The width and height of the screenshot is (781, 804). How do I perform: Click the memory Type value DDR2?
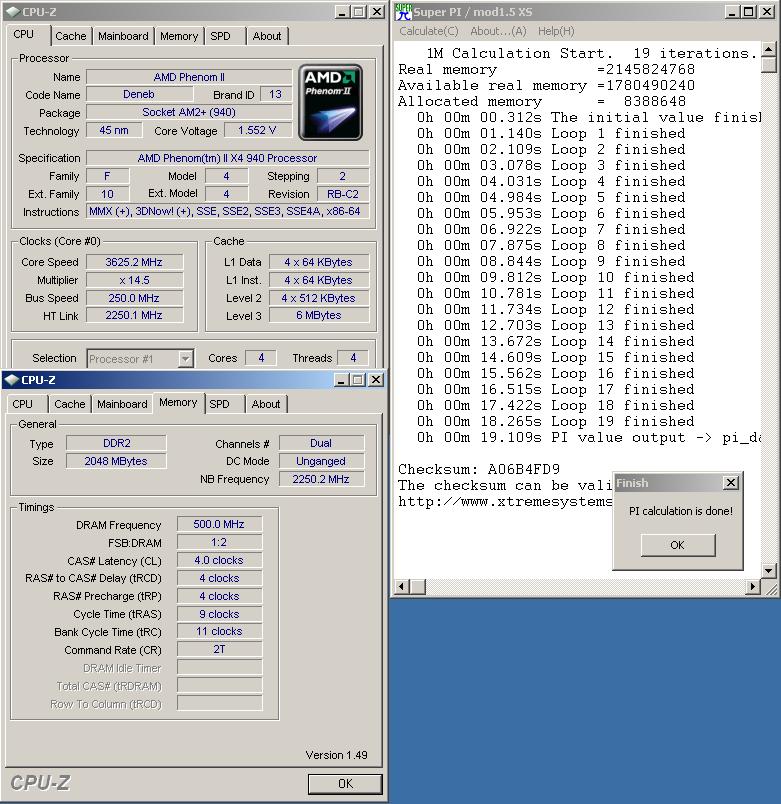(x=116, y=443)
